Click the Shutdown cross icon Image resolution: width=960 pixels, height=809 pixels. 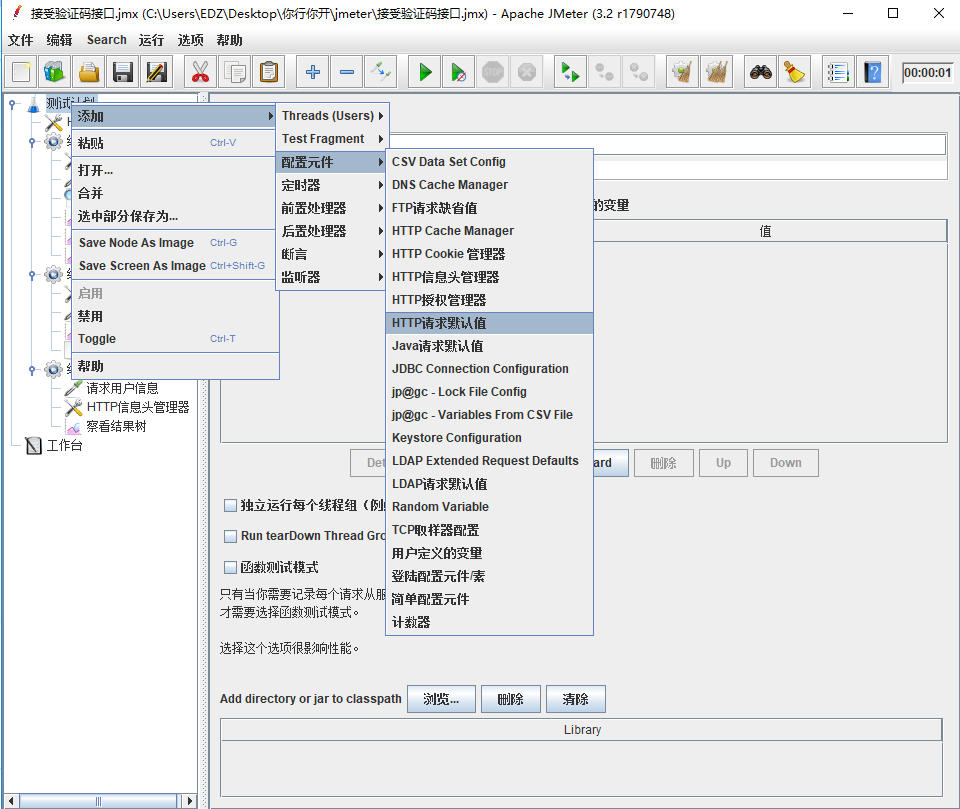(527, 72)
